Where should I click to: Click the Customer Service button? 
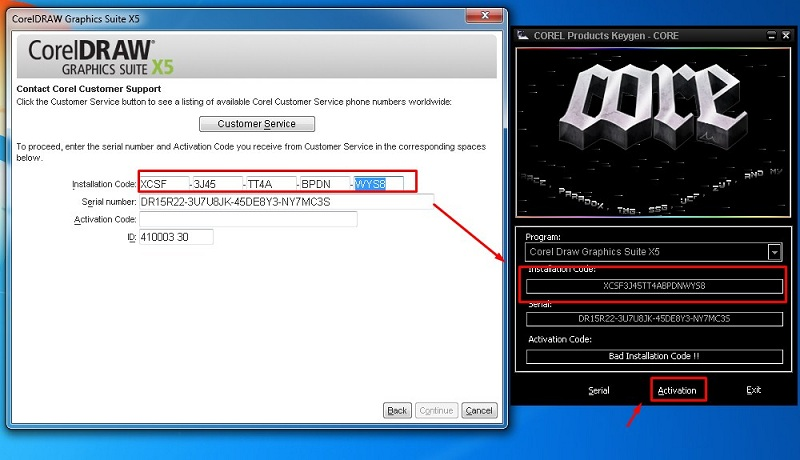(x=257, y=124)
